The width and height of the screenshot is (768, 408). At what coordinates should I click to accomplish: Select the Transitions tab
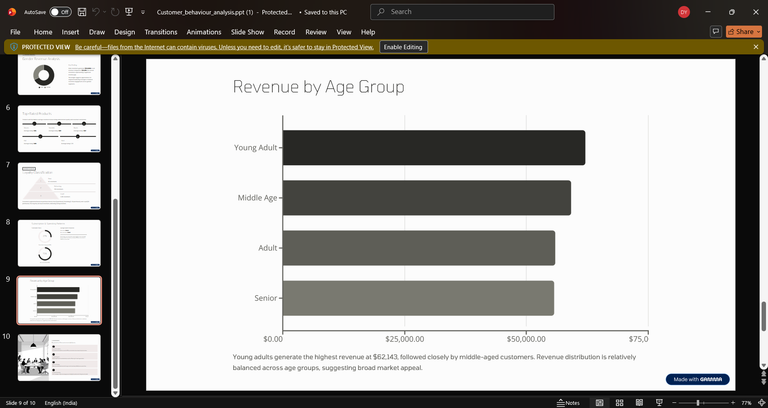pos(161,32)
